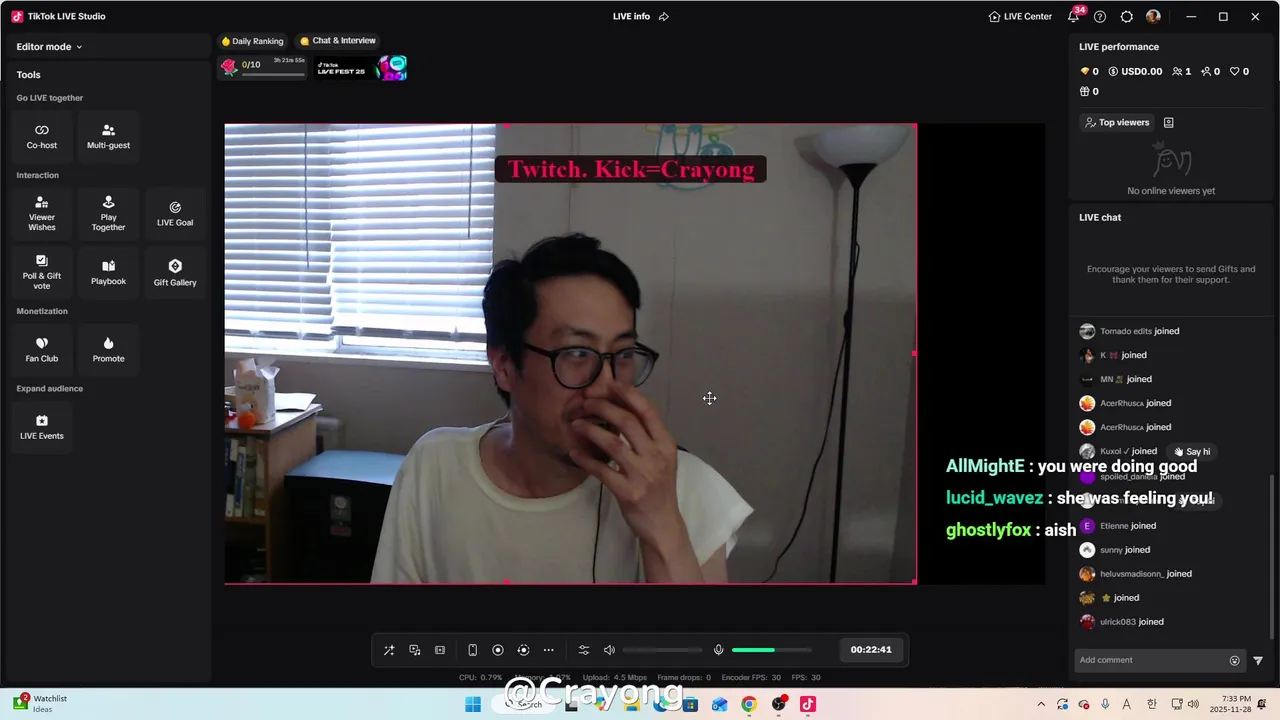Open the viewer list icon beside Top viewers
The image size is (1280, 720).
click(1168, 123)
